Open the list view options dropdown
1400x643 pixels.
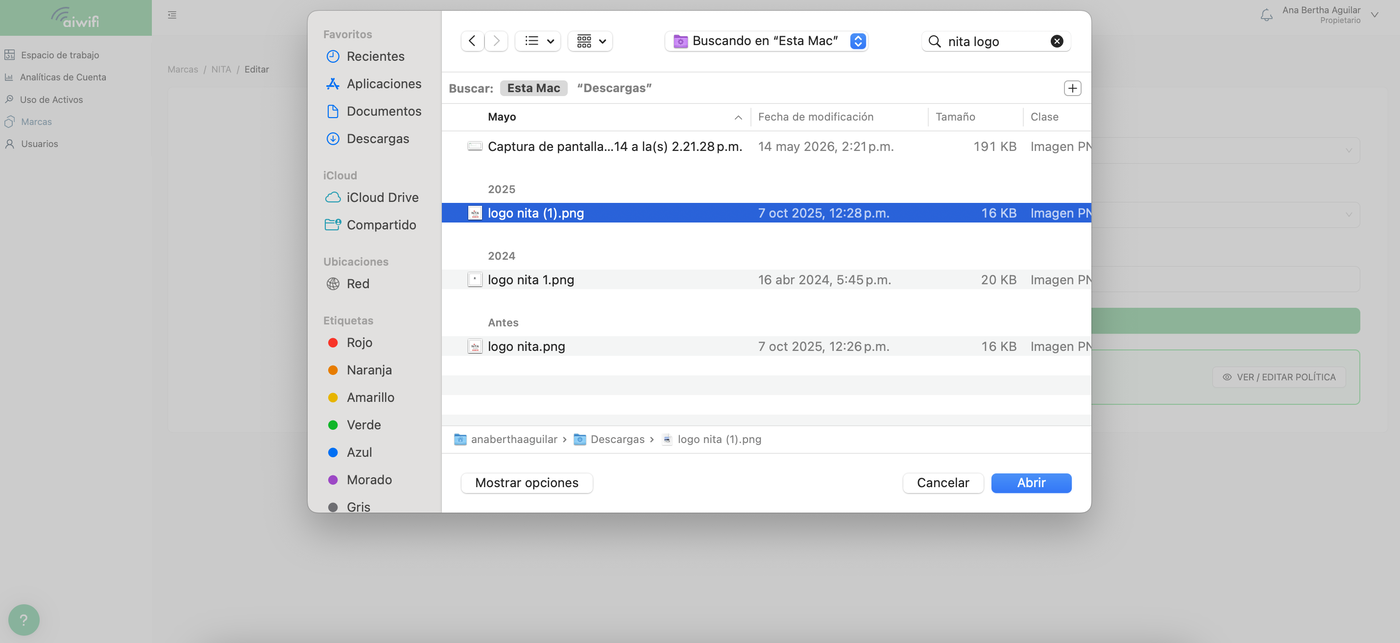click(x=538, y=41)
